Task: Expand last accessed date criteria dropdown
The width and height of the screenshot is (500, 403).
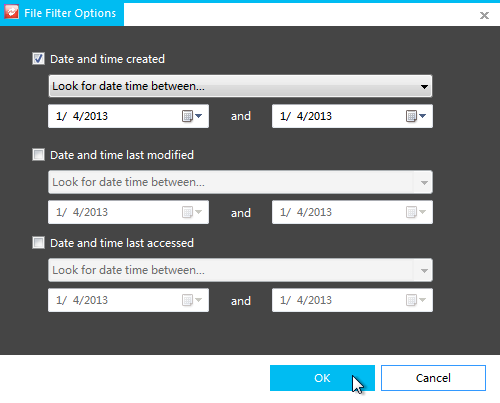Action: 240,270
